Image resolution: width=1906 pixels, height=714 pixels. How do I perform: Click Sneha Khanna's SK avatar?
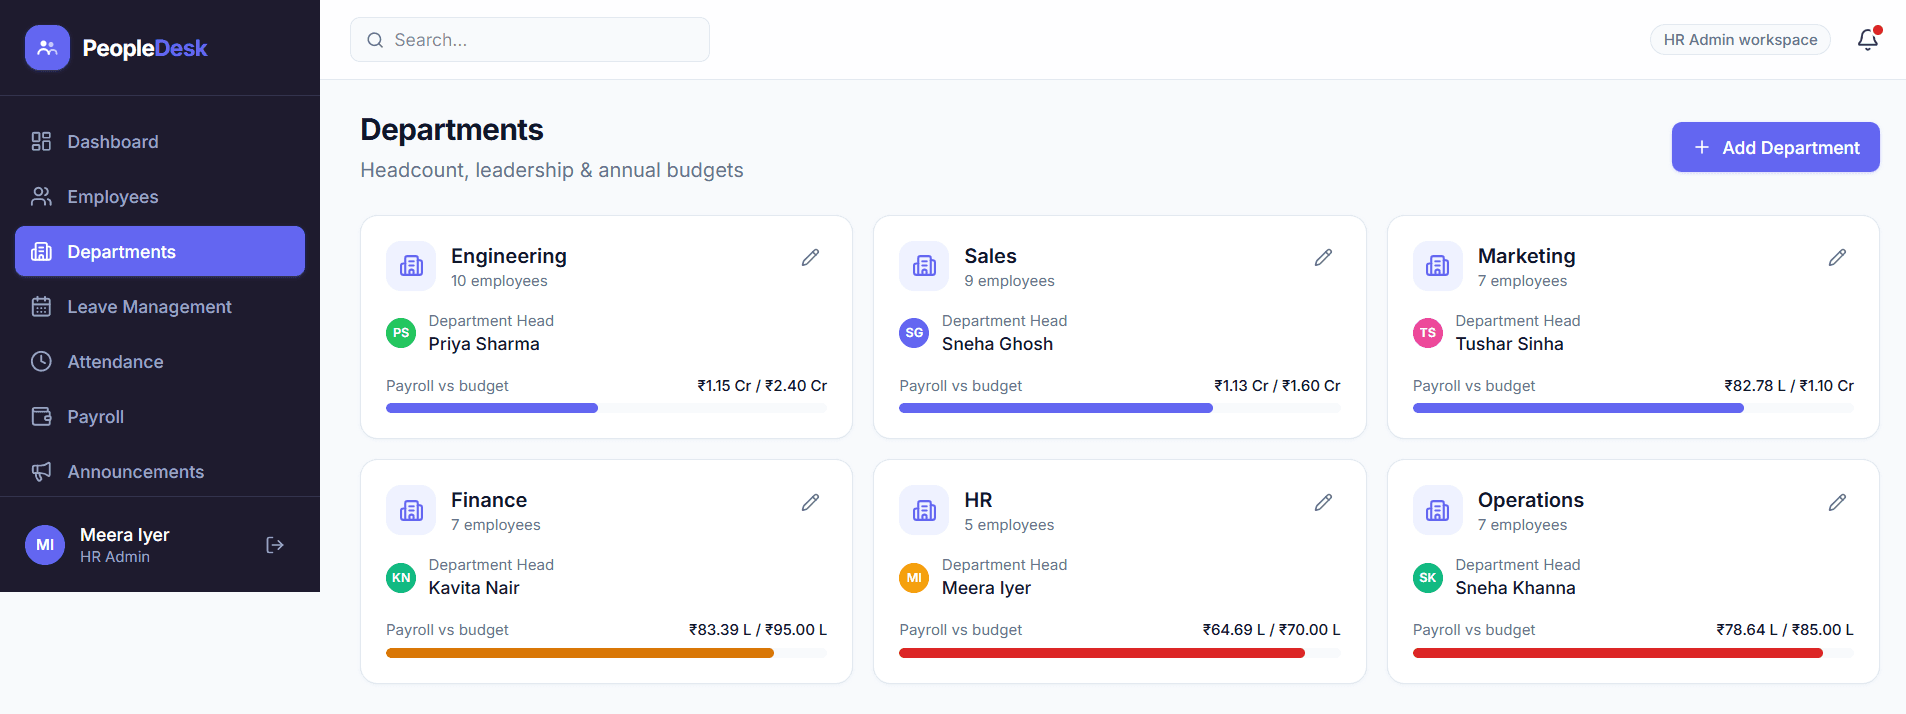1428,577
